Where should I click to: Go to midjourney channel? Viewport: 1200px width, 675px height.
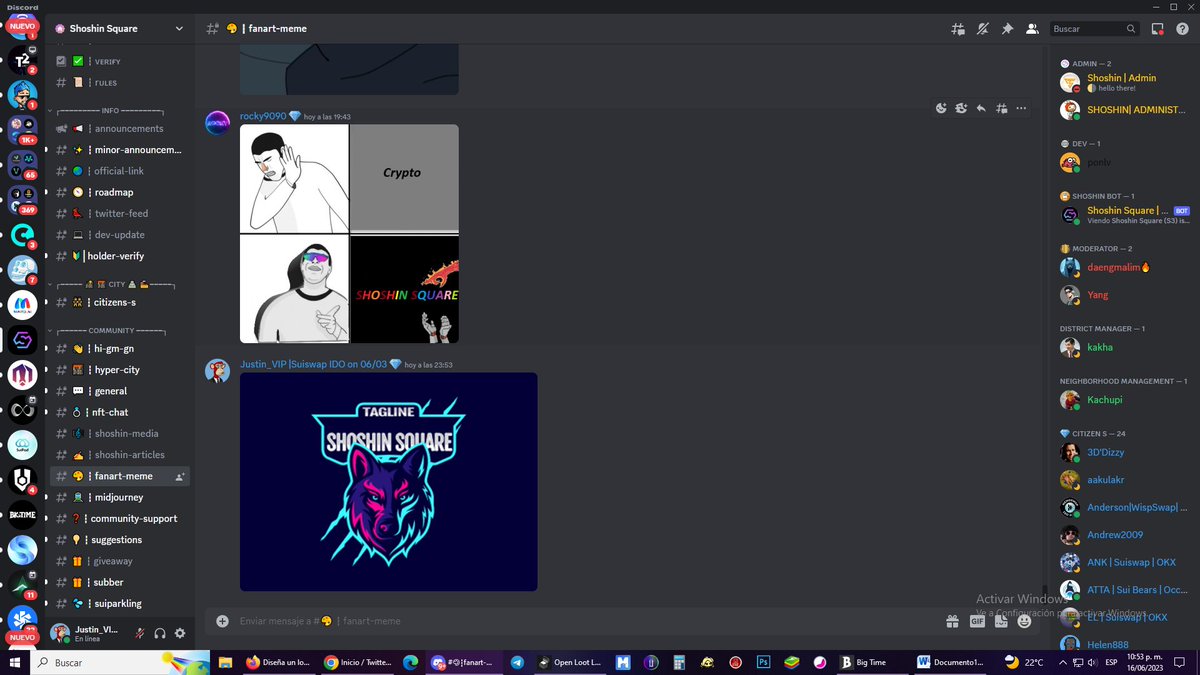[120, 497]
